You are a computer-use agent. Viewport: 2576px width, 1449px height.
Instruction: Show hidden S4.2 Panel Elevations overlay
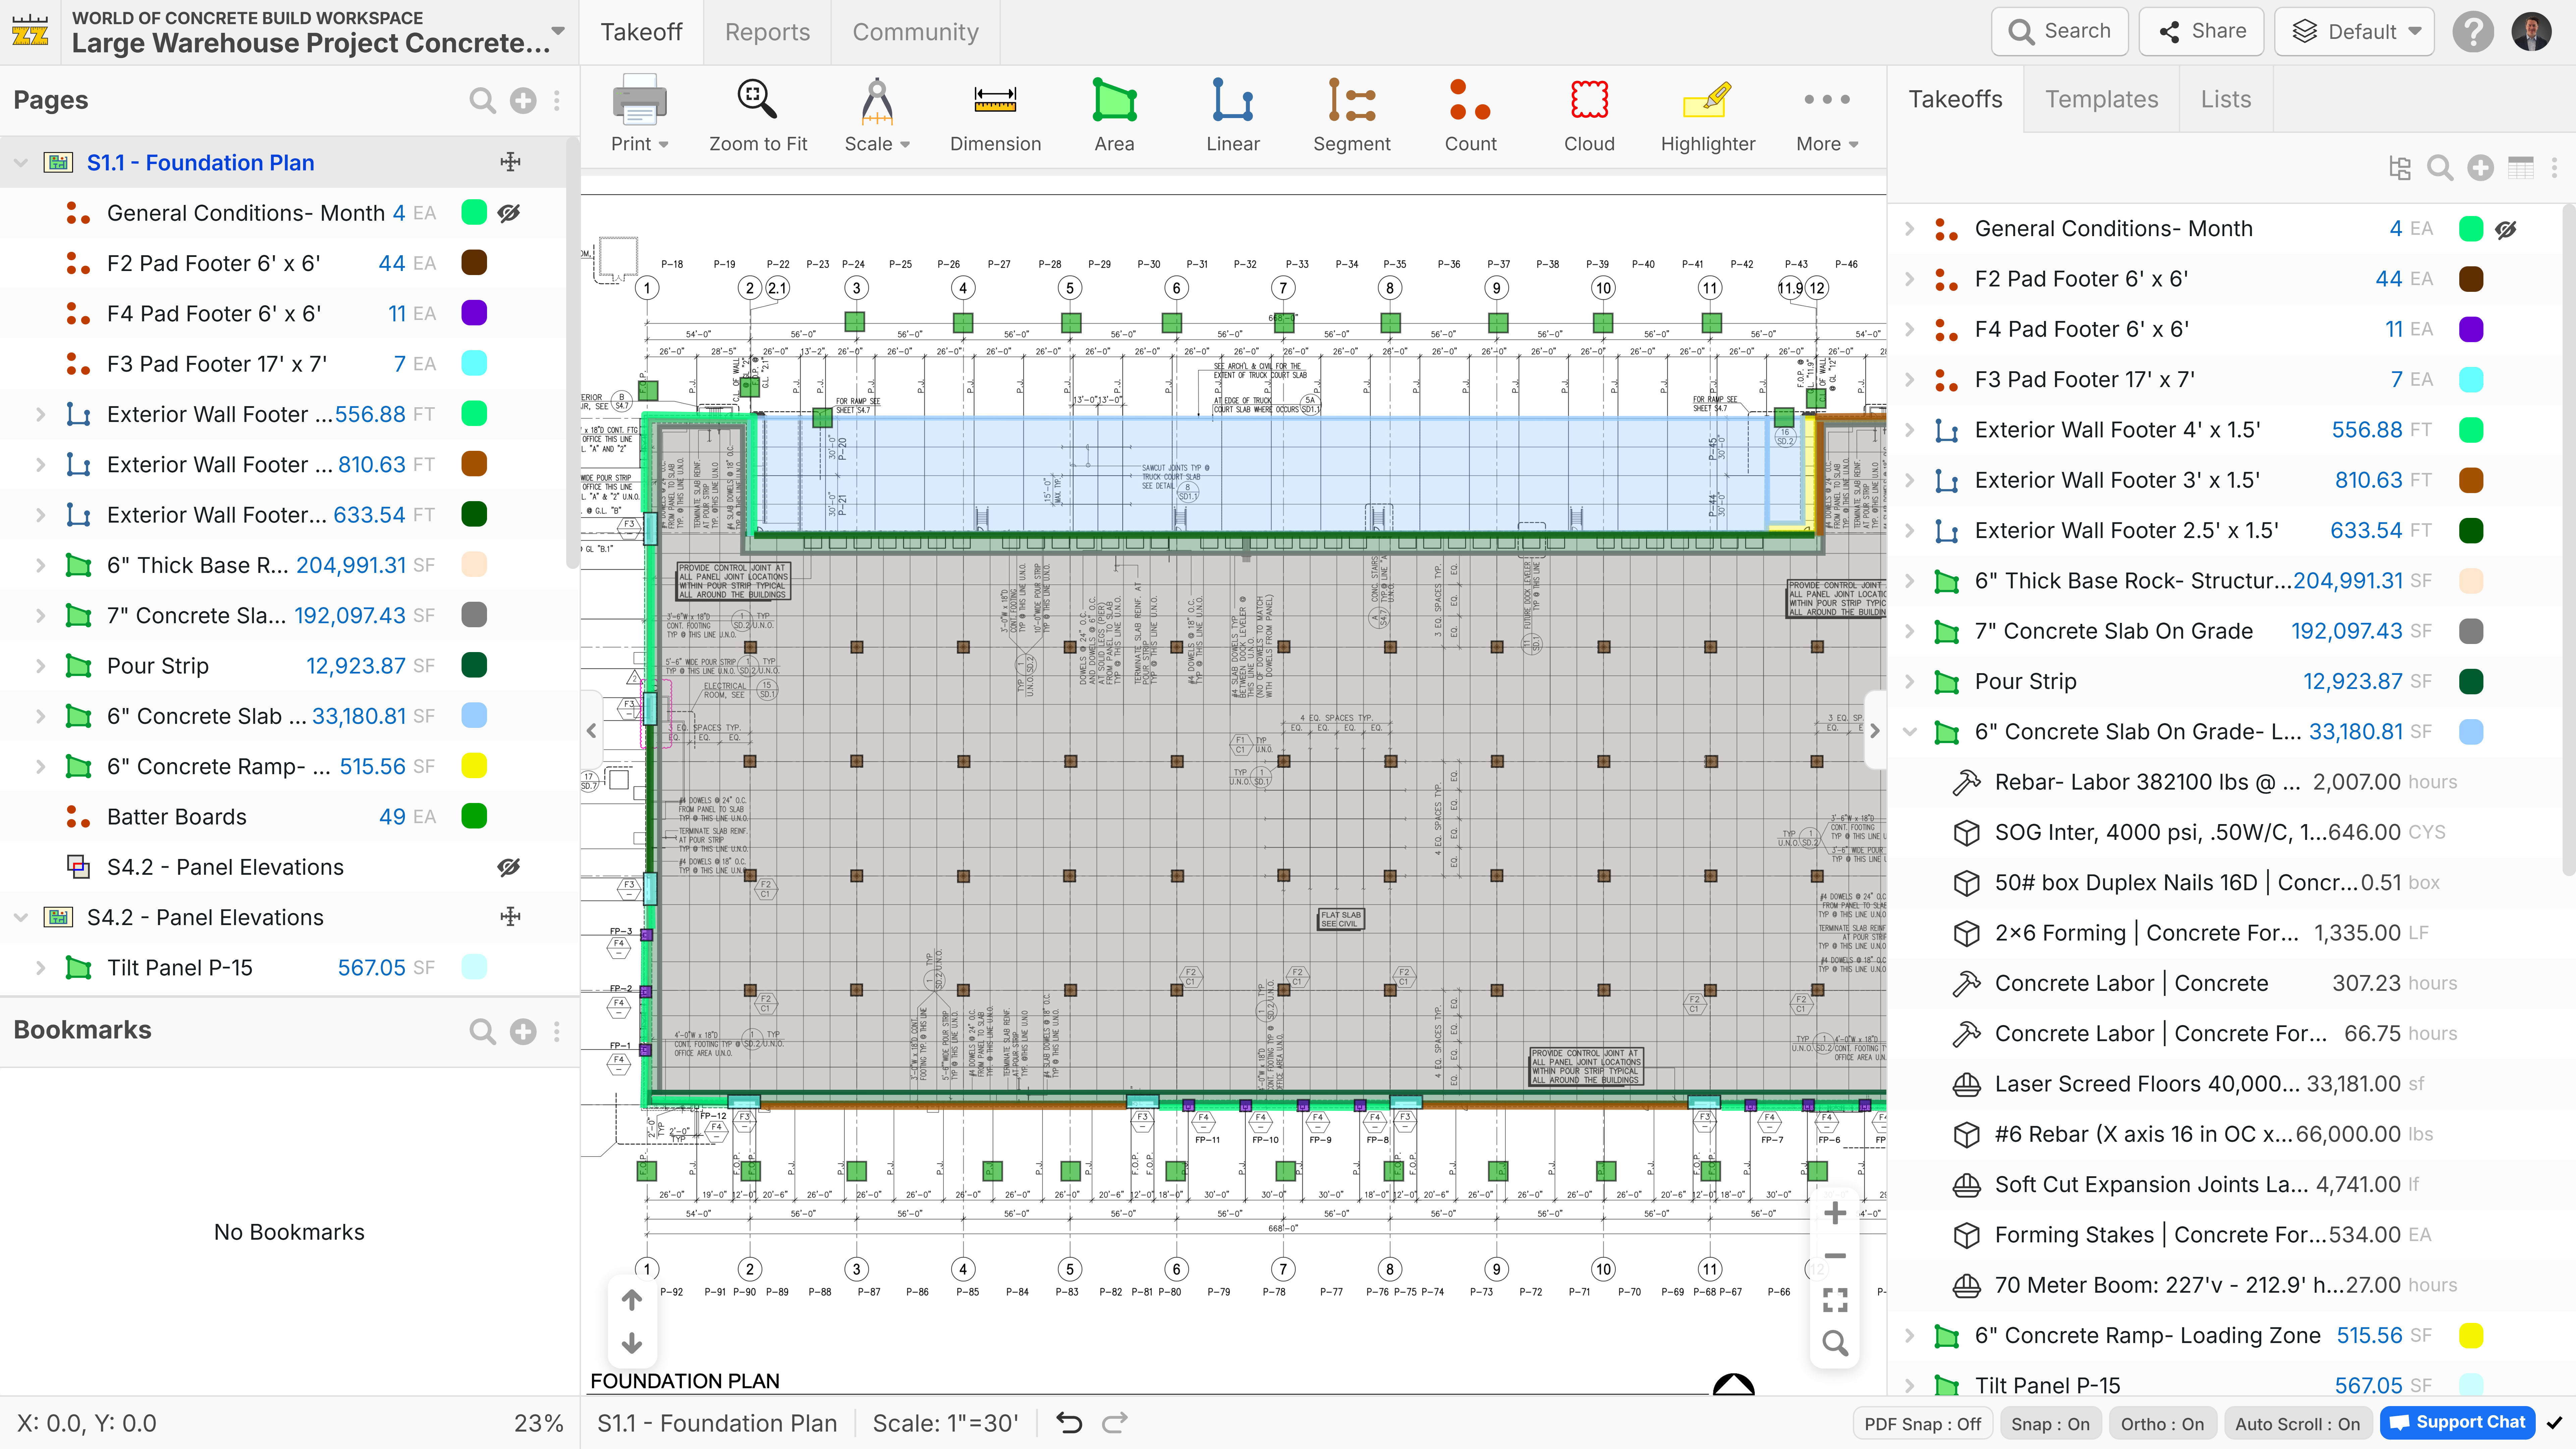tap(509, 867)
